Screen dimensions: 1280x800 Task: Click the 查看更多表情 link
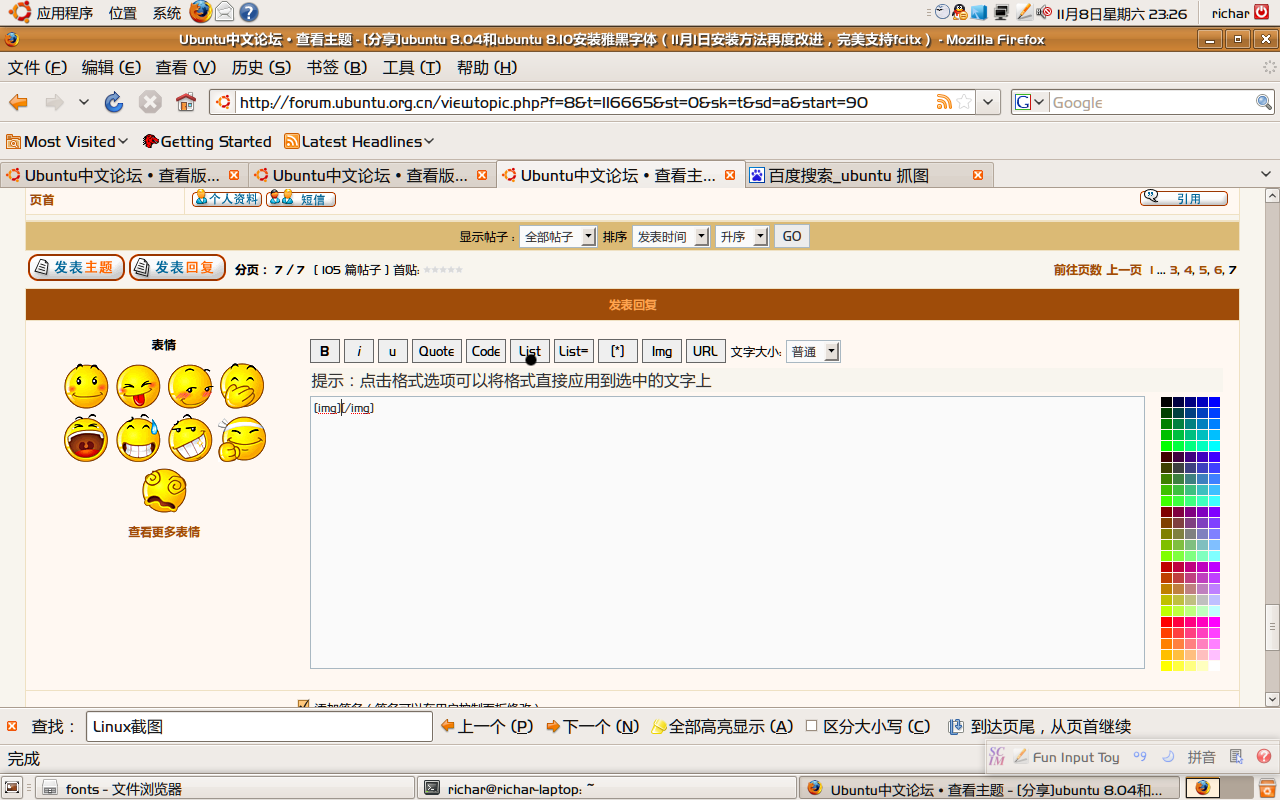(x=164, y=532)
